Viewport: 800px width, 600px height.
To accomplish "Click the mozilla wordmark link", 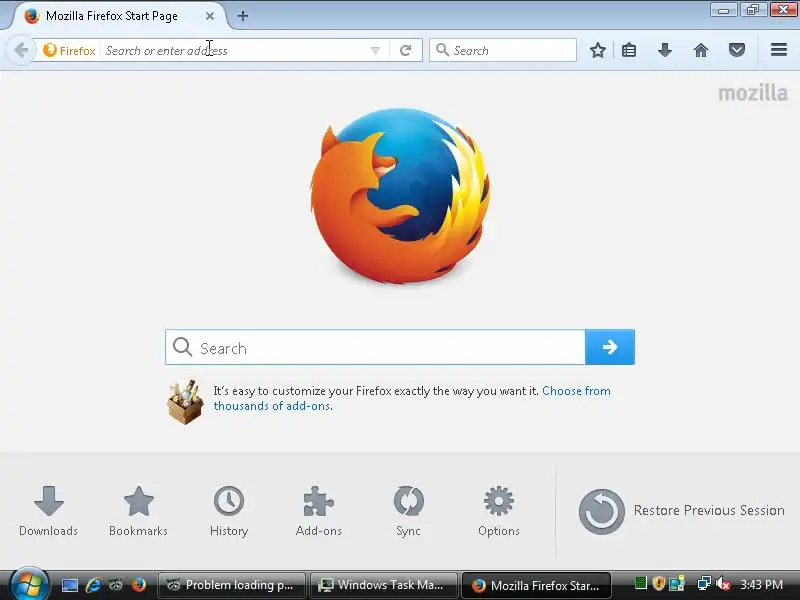I will 753,93.
